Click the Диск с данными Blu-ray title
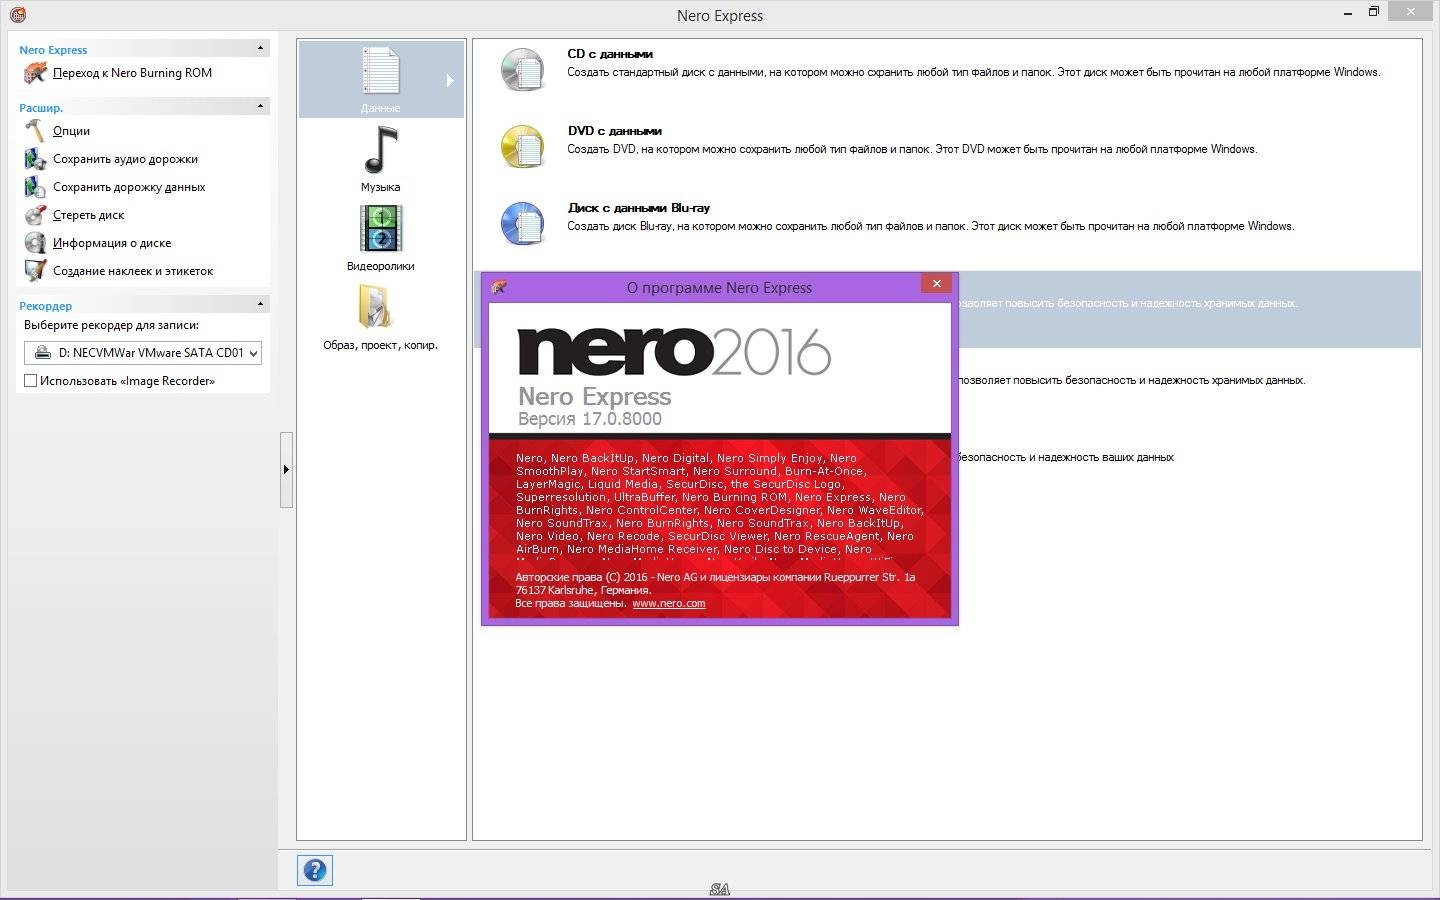Image resolution: width=1440 pixels, height=900 pixels. (x=638, y=208)
